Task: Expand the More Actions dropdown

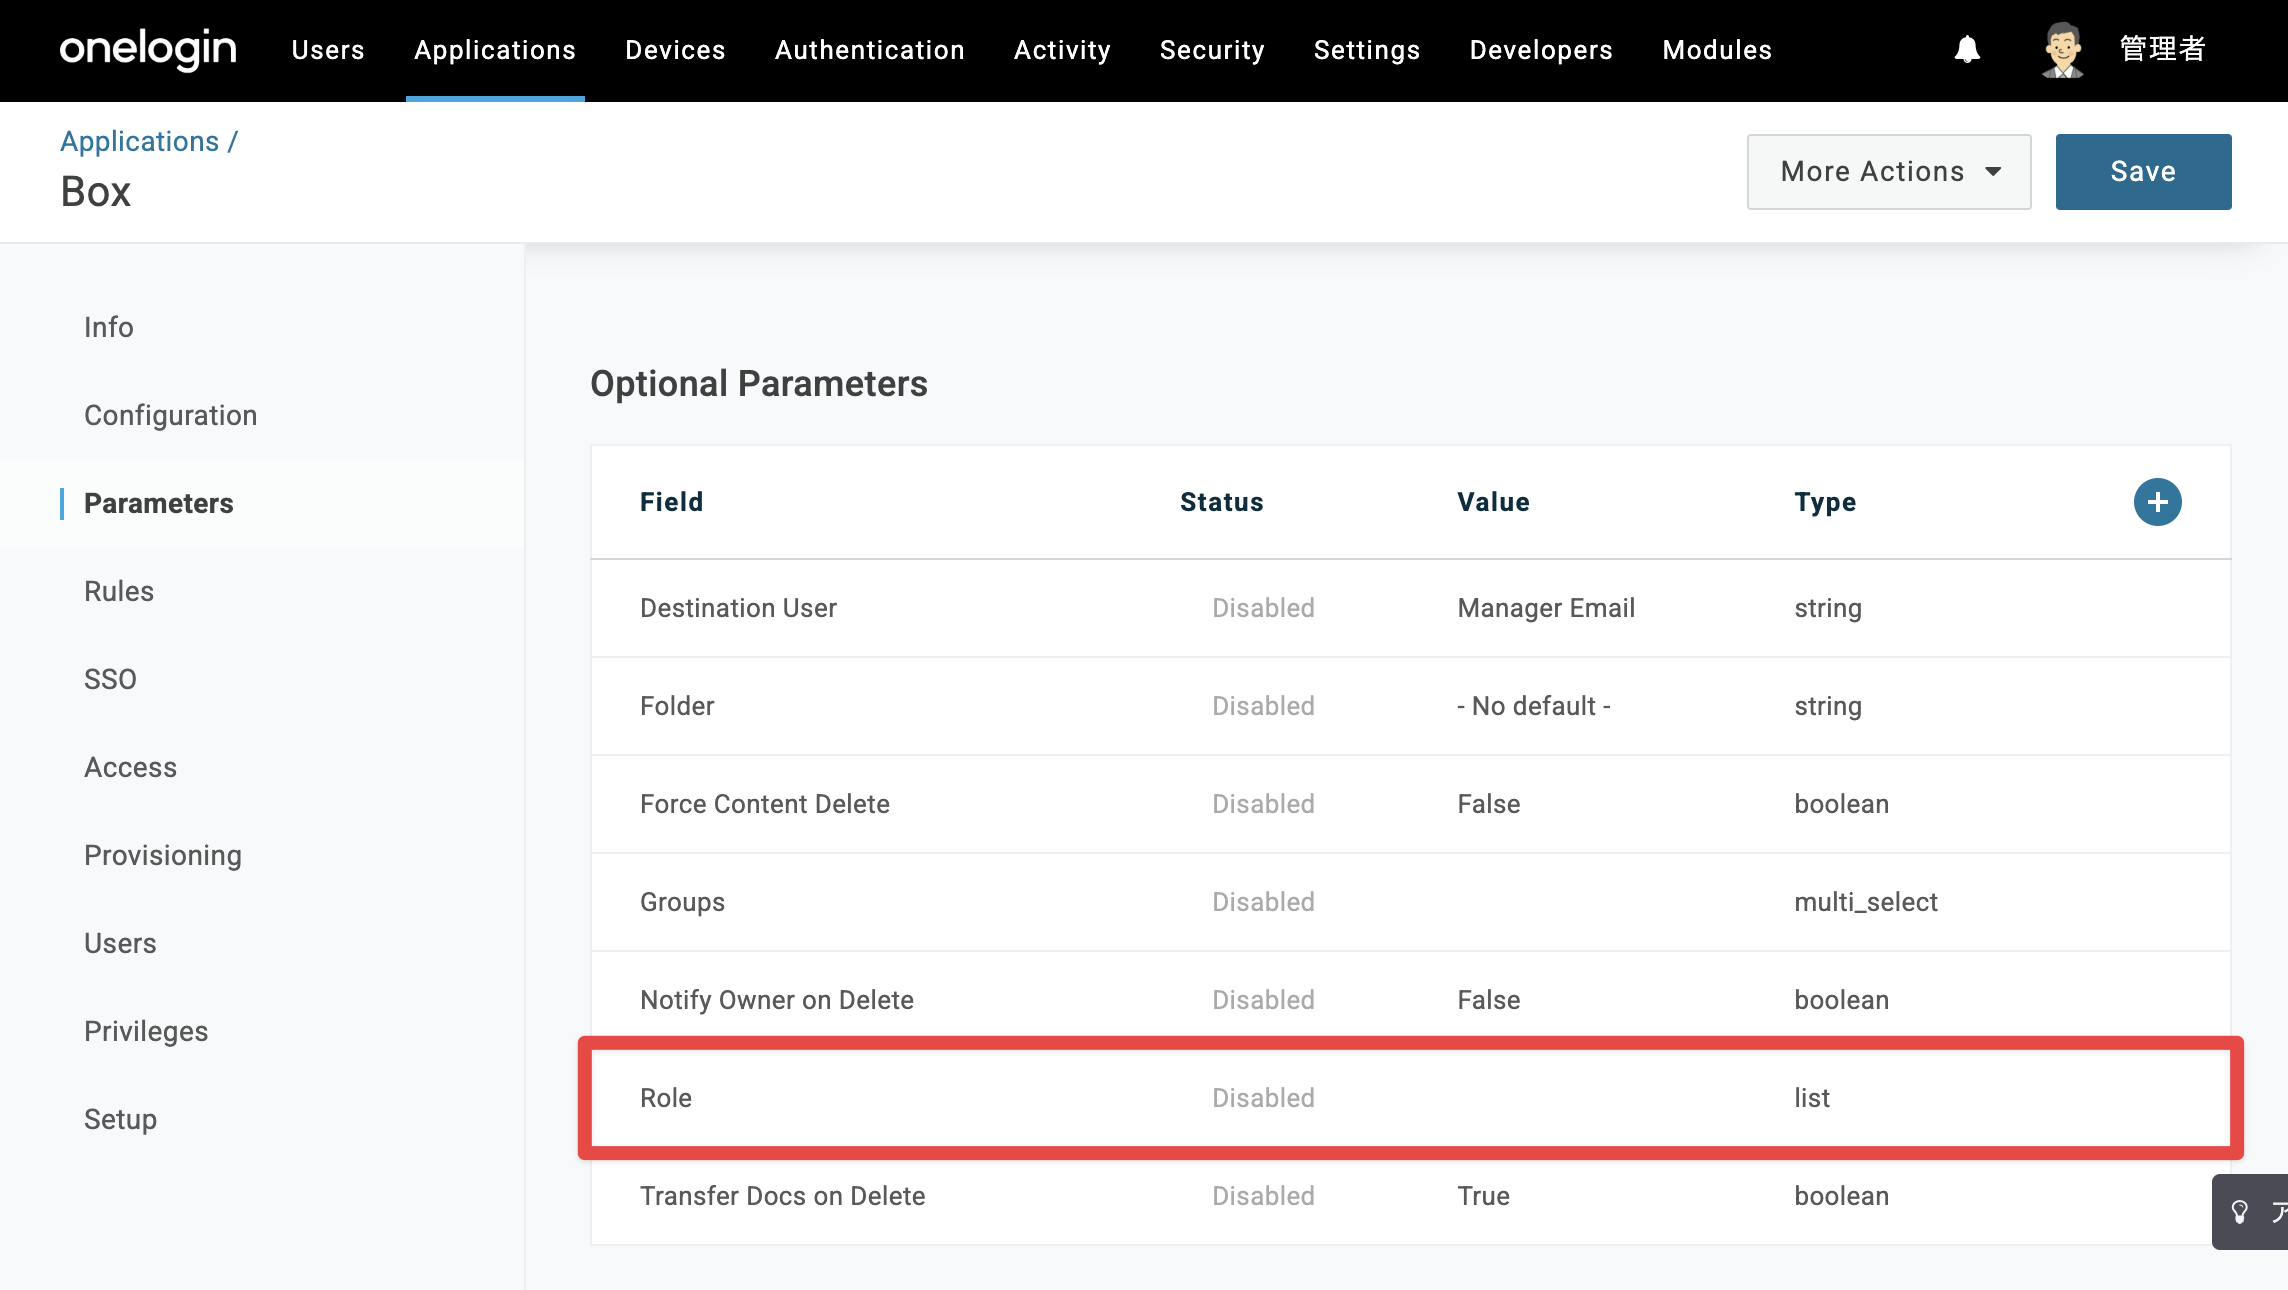Action: (1888, 172)
